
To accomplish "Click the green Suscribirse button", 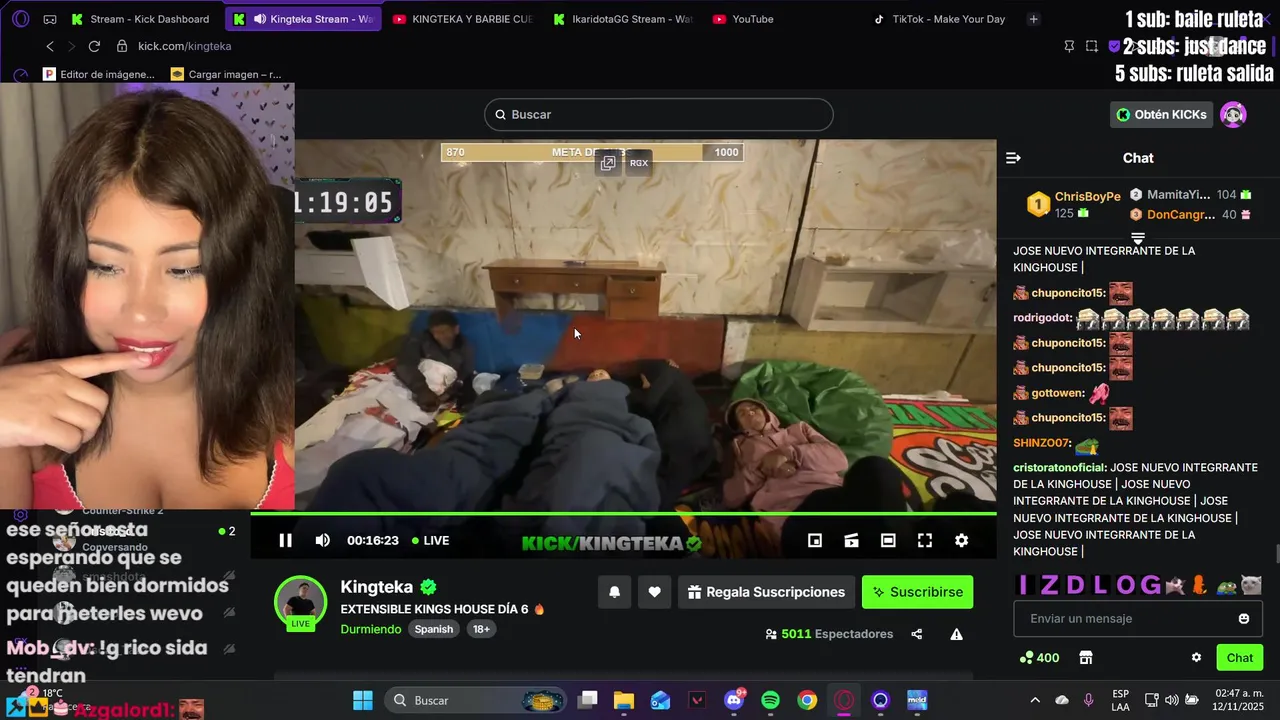I will (917, 592).
